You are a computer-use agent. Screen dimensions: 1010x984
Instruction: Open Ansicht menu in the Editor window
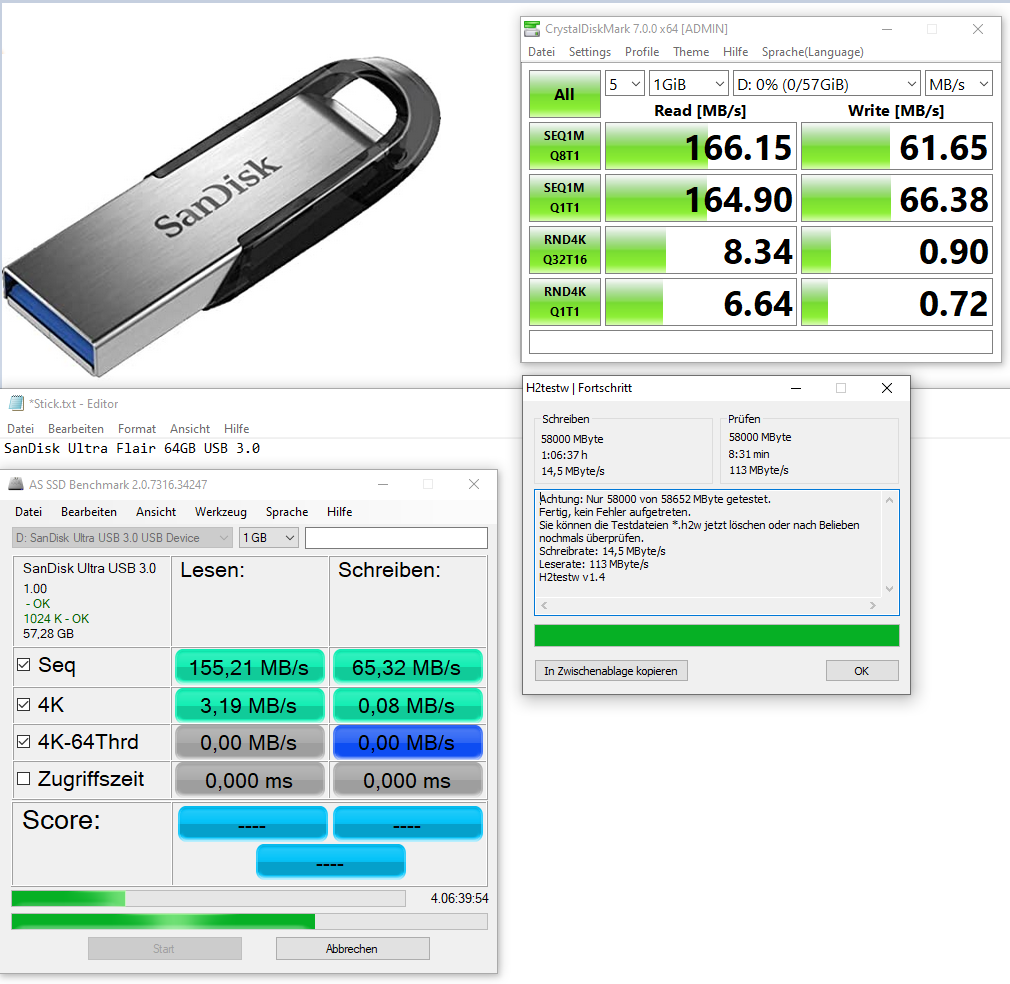tap(189, 428)
